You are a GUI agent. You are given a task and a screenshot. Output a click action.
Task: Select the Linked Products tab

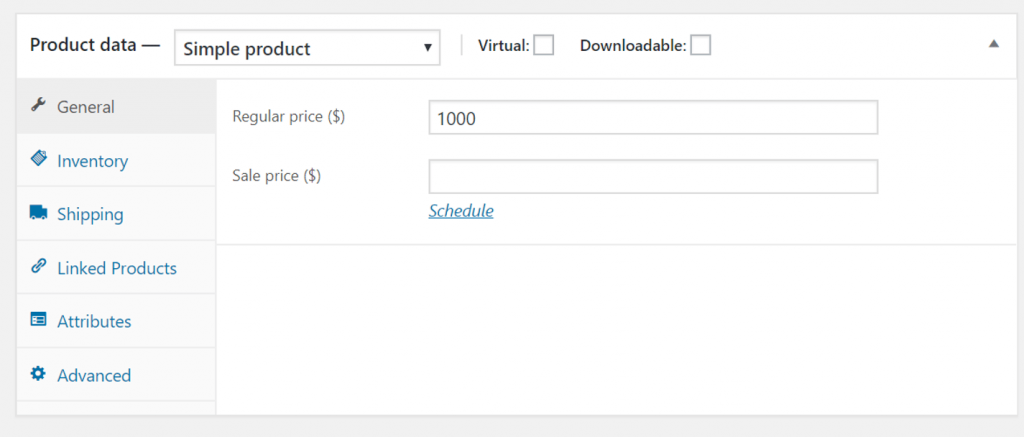click(117, 268)
